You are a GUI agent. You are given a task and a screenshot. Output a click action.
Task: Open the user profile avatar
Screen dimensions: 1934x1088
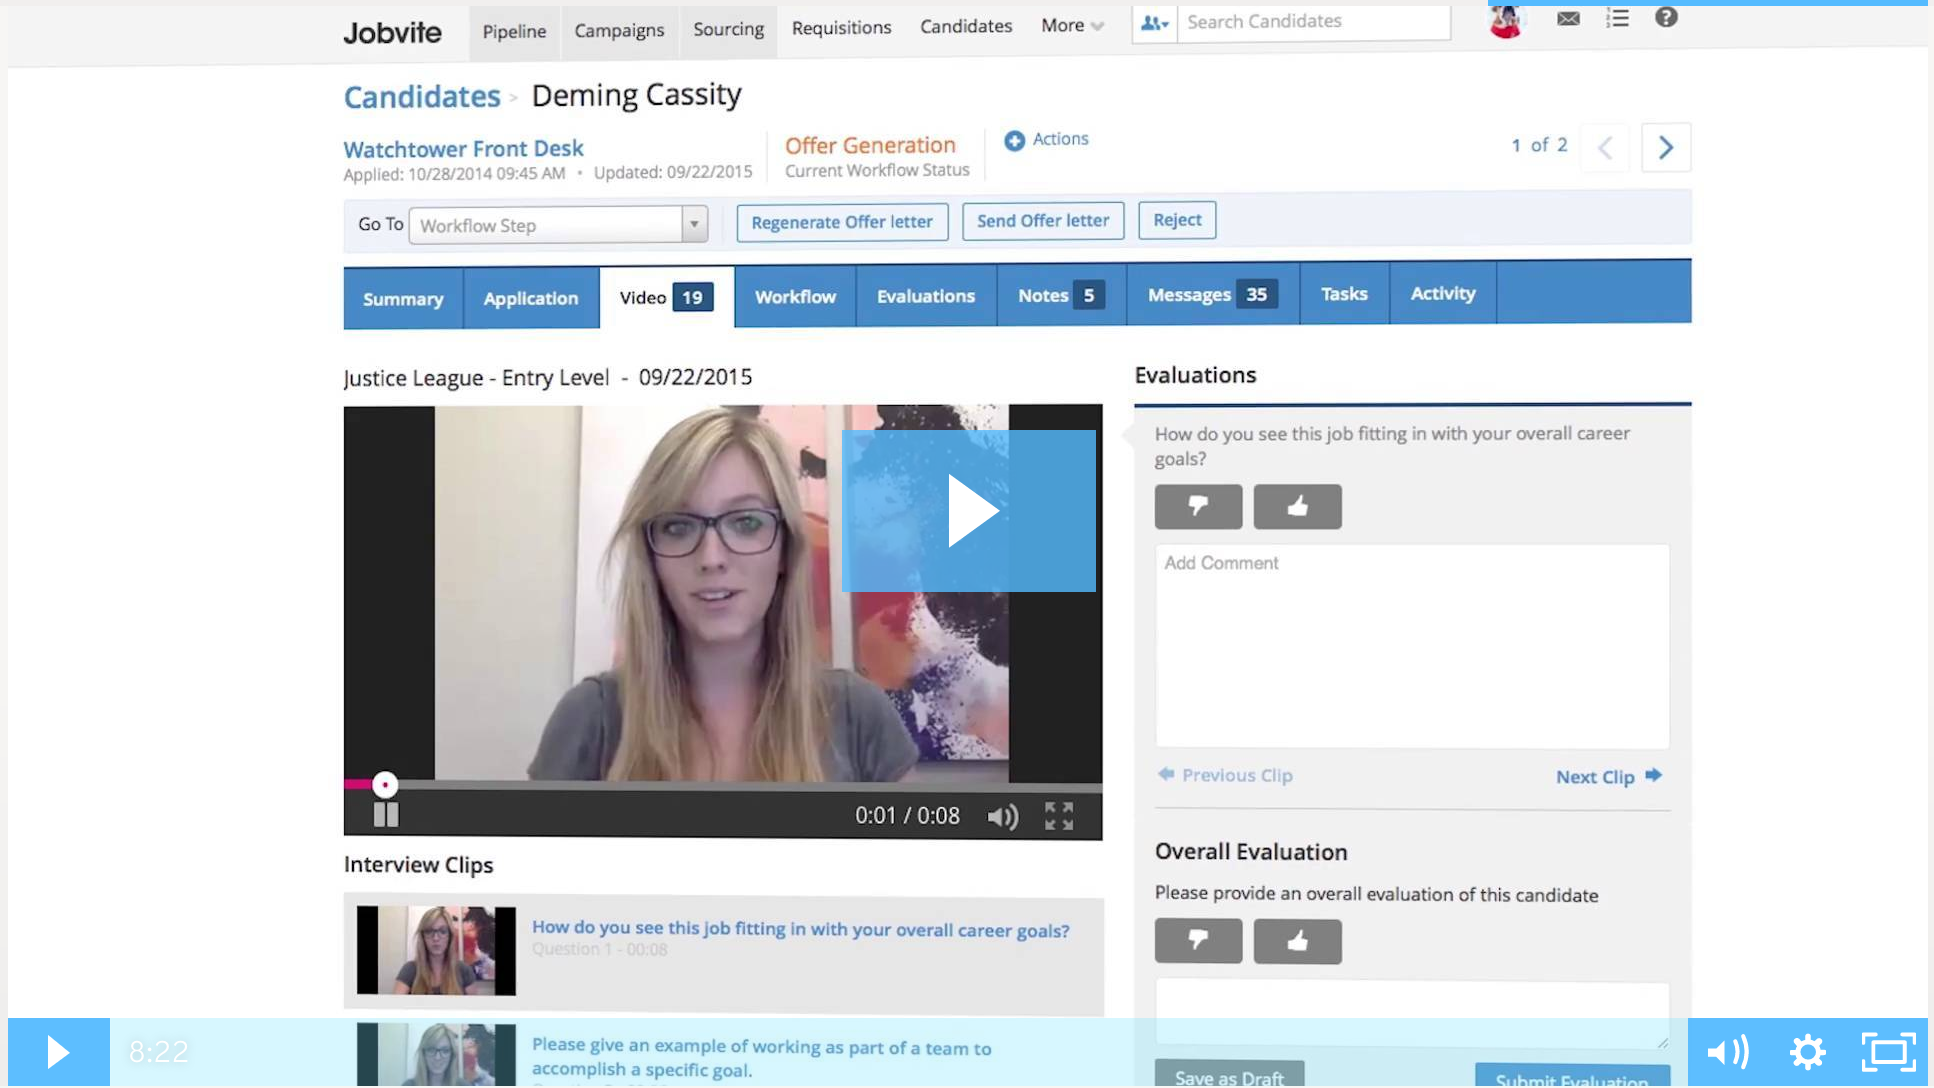[1506, 20]
